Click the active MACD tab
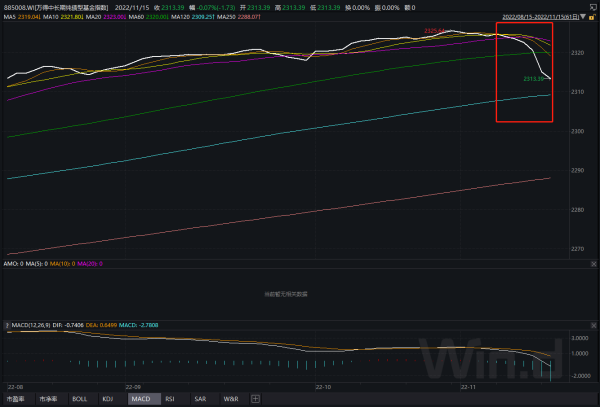 [x=141, y=398]
